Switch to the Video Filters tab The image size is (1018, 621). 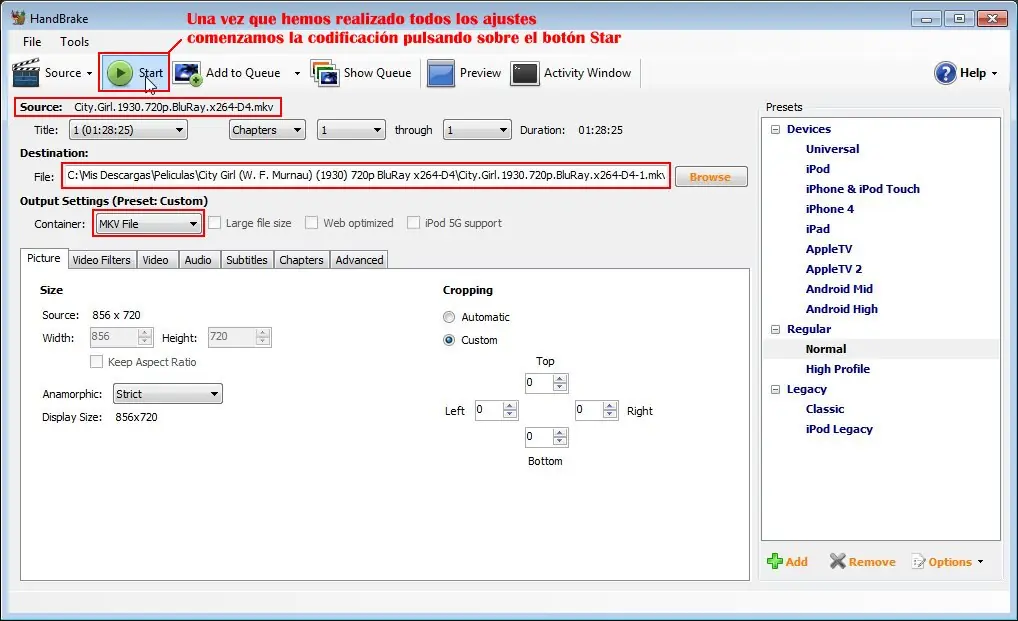(x=102, y=260)
